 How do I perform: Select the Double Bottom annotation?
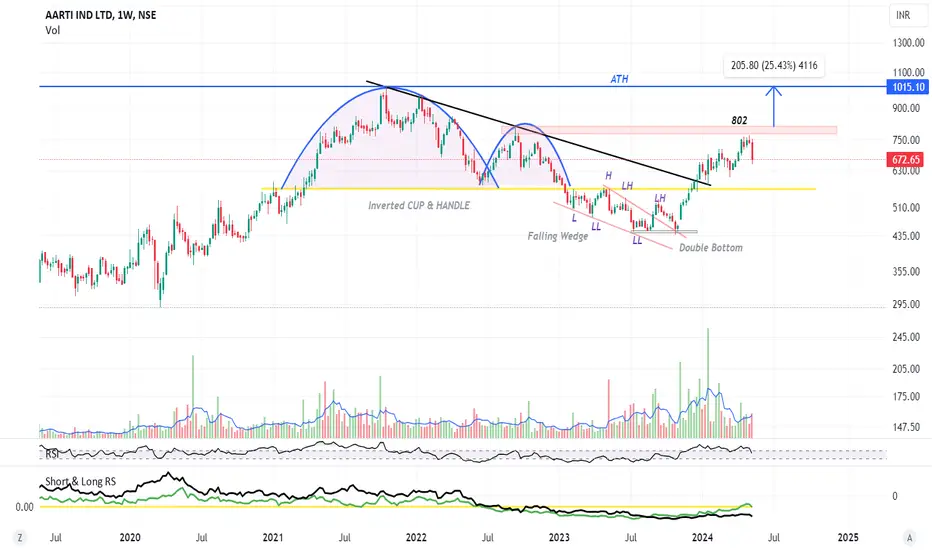pos(711,247)
